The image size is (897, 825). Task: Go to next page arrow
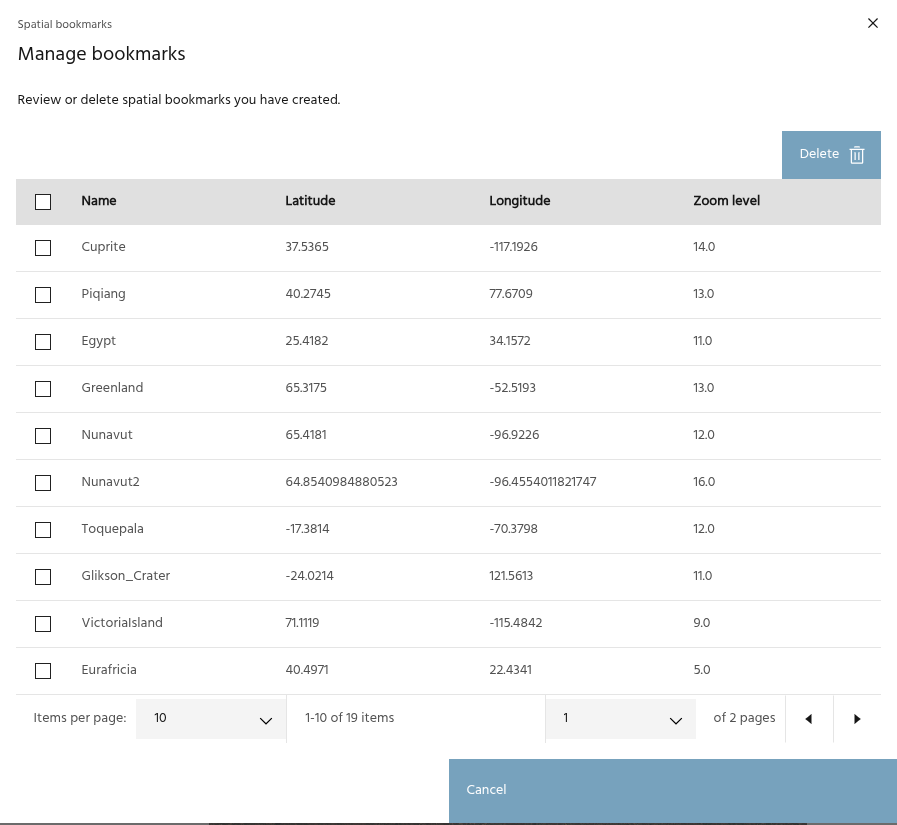(x=857, y=719)
